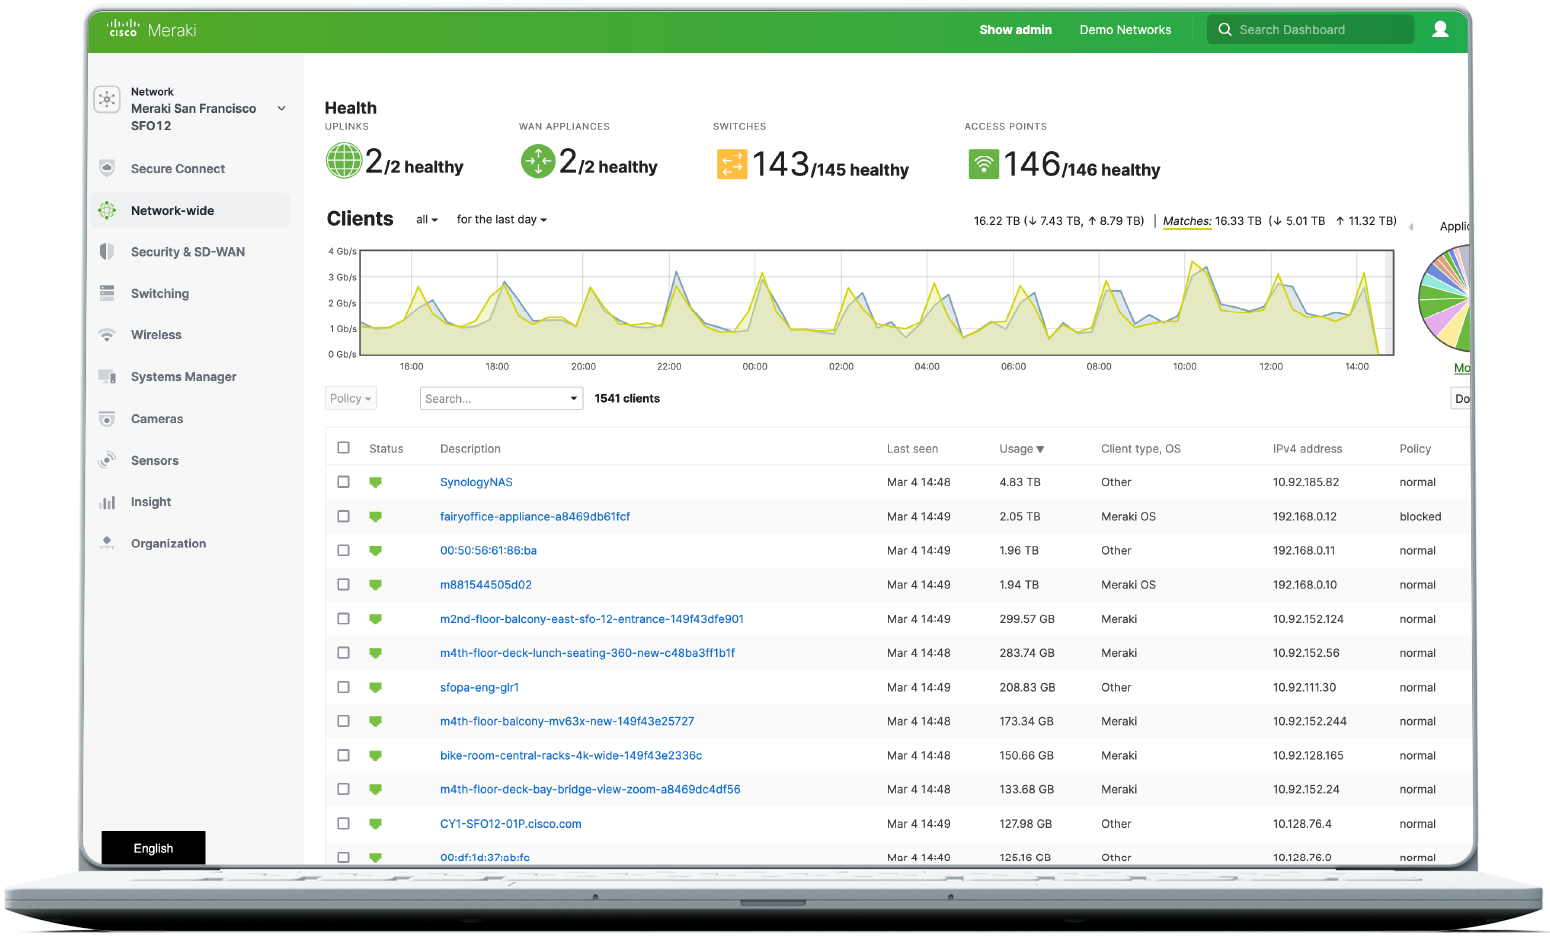
Task: Click the Switching sidebar icon
Action: coord(107,293)
